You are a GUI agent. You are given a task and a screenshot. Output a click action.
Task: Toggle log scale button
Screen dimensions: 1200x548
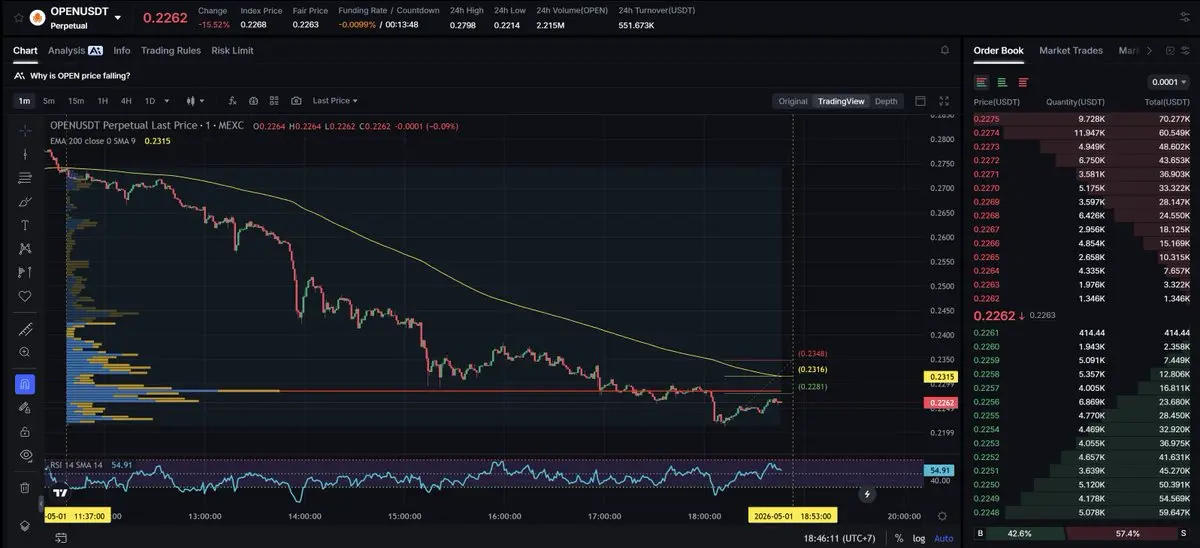(919, 538)
